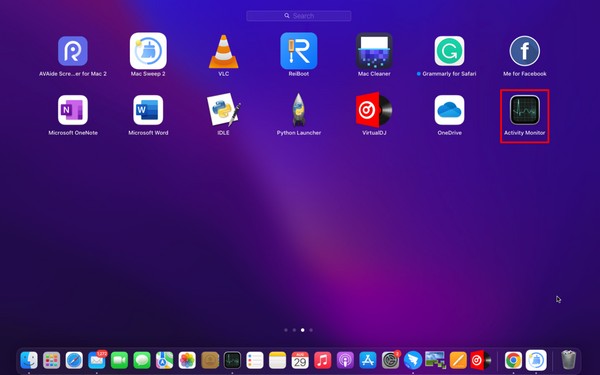The image size is (600, 375).
Task: Click the blue bird app in the Dock
Action: [x=413, y=360]
